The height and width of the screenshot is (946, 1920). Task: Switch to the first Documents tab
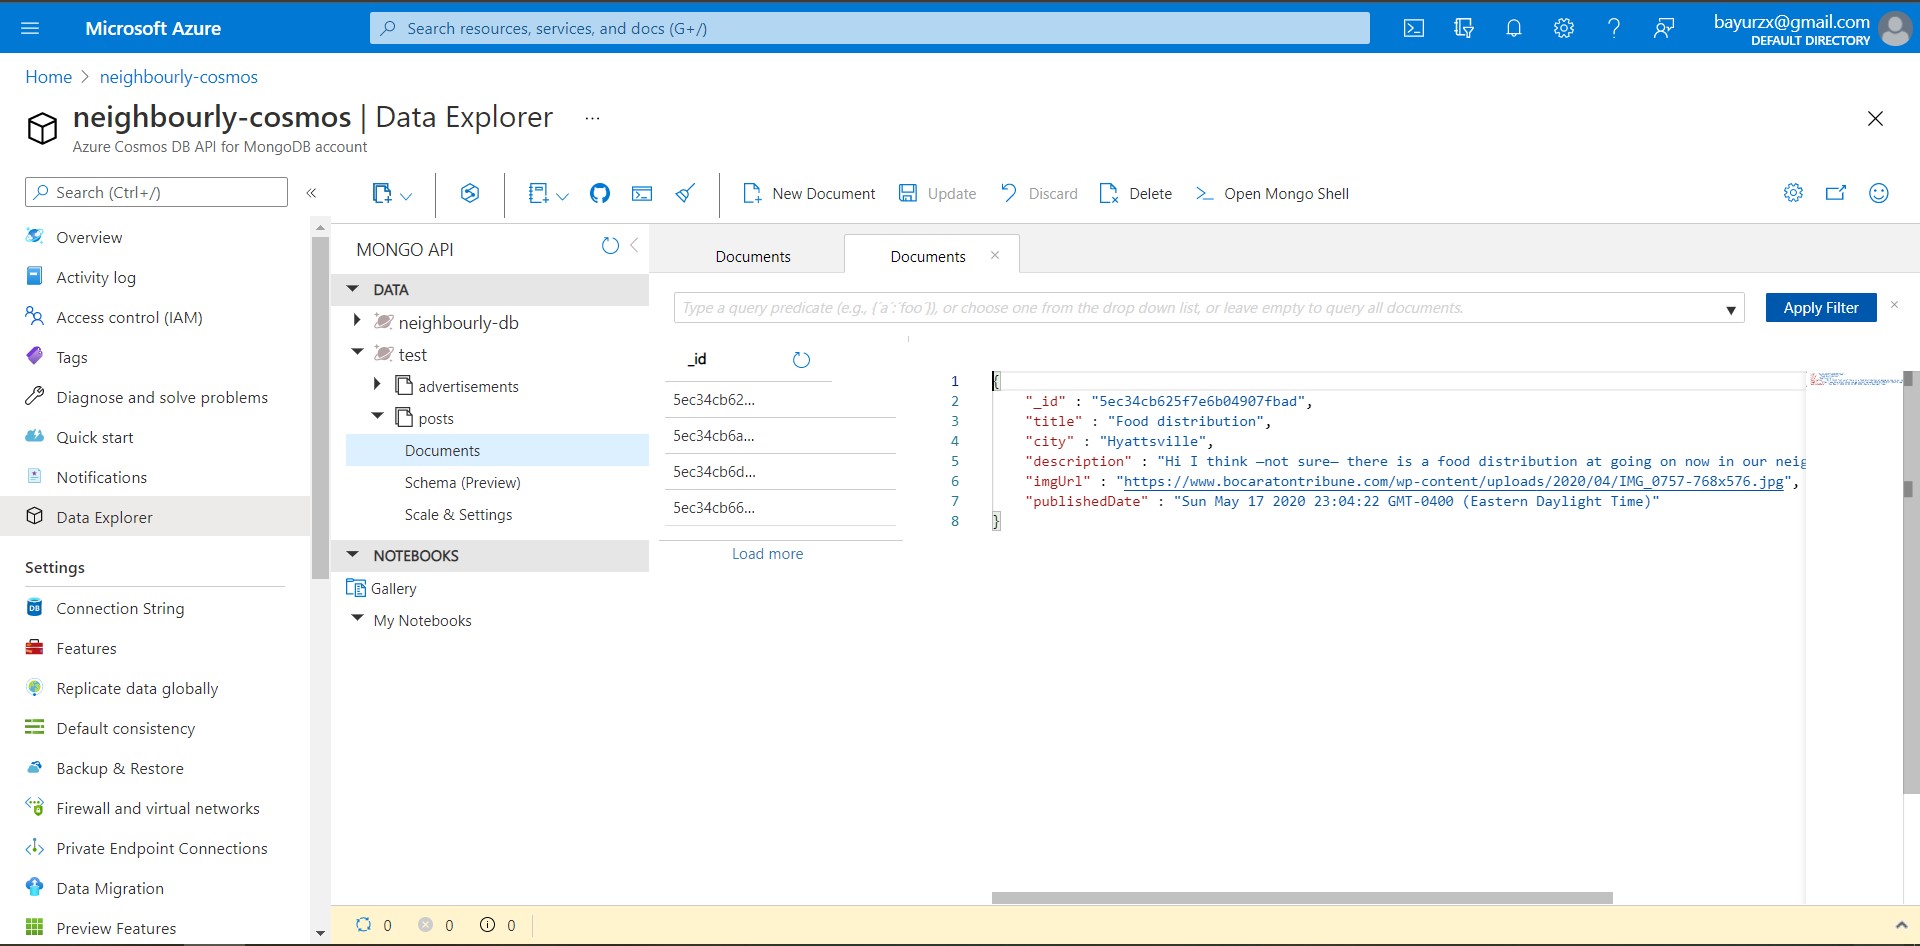click(x=753, y=257)
